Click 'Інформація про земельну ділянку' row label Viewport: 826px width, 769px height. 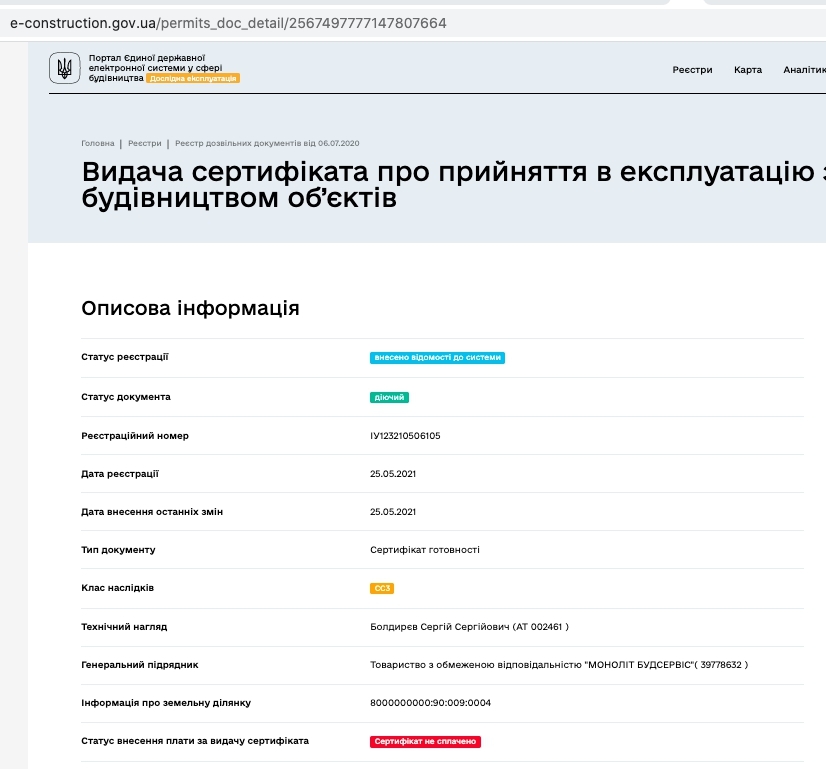click(x=166, y=703)
